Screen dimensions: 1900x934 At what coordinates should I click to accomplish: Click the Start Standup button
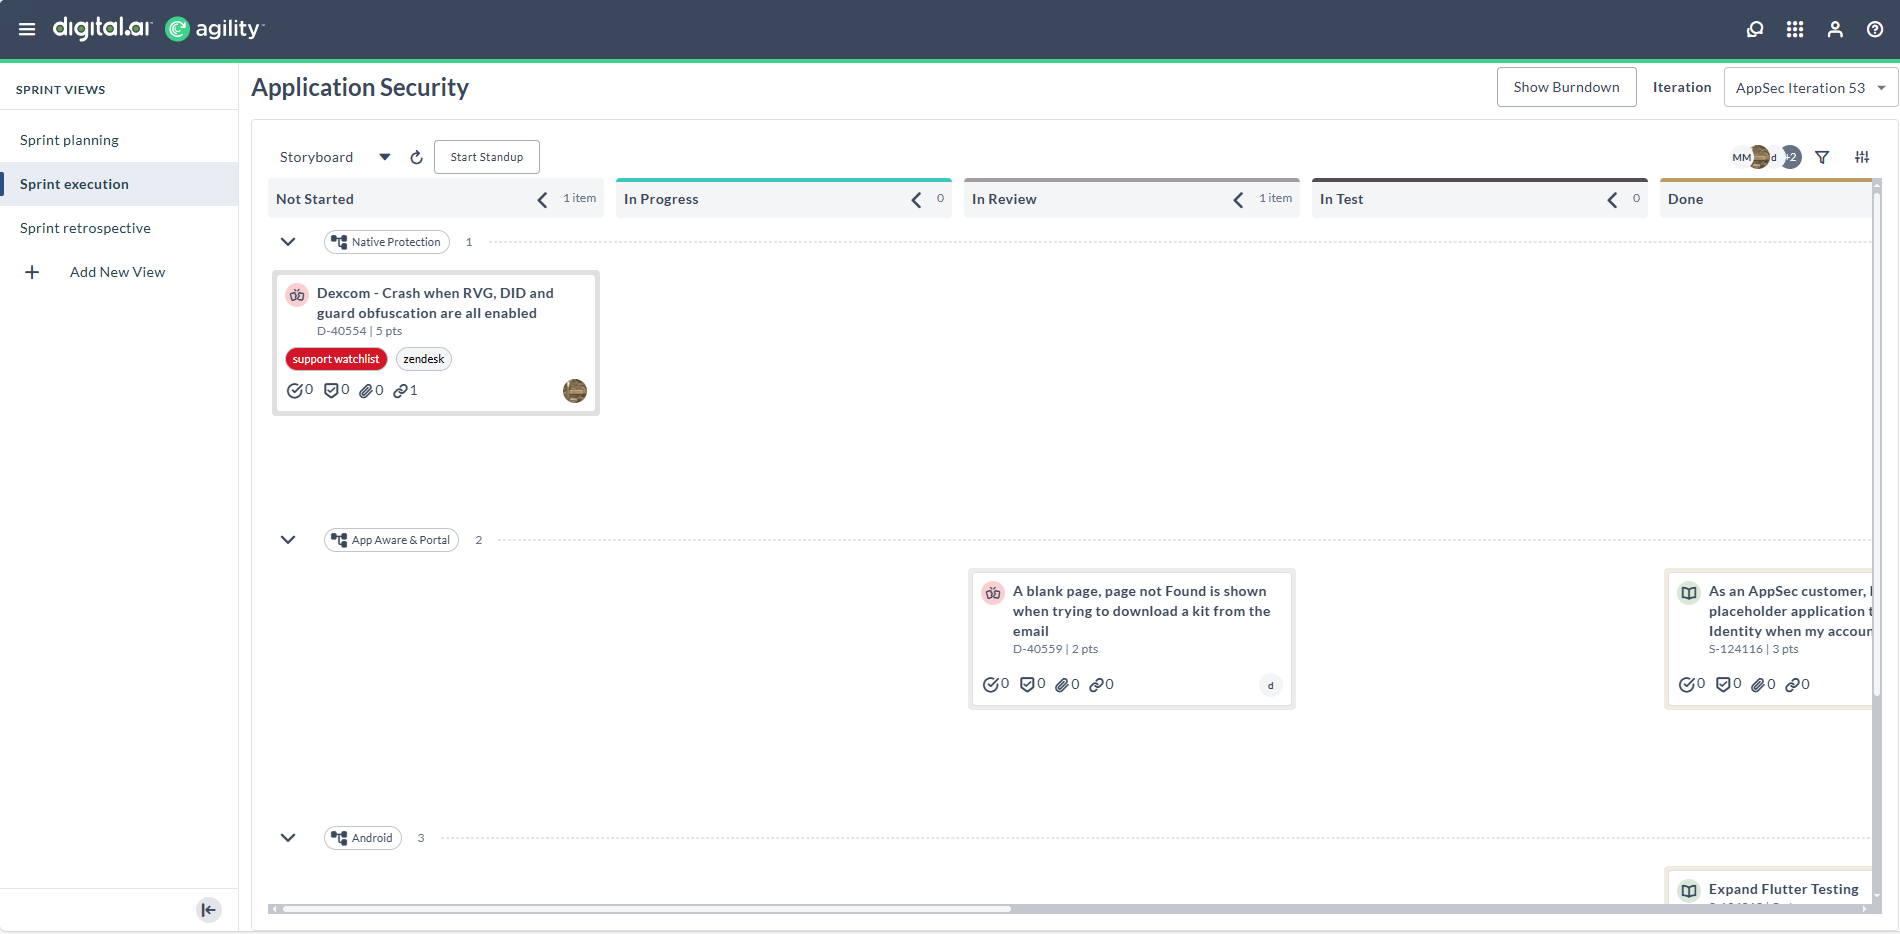tap(486, 157)
